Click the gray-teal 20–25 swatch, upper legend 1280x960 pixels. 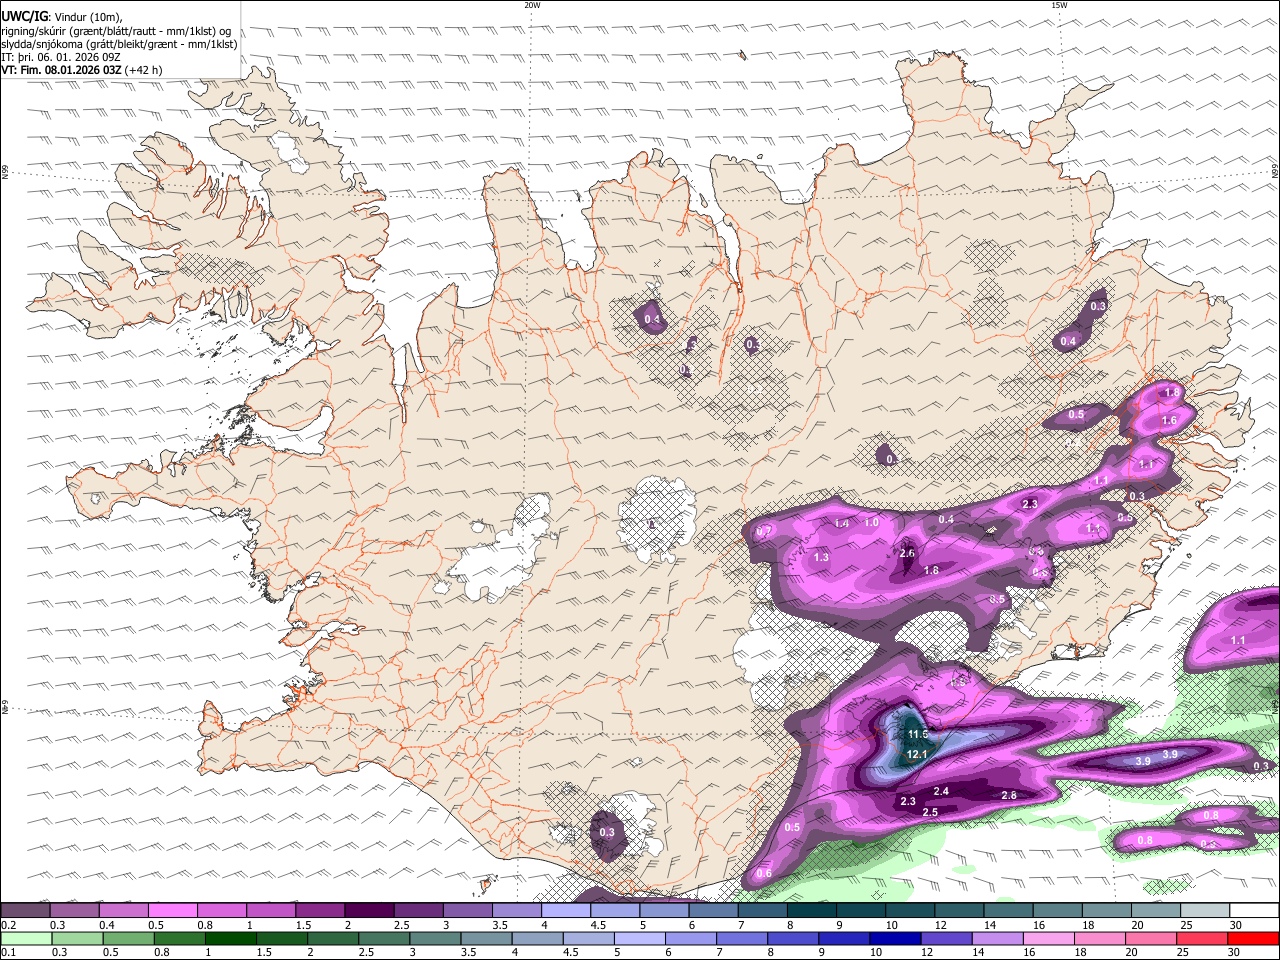click(1155, 911)
